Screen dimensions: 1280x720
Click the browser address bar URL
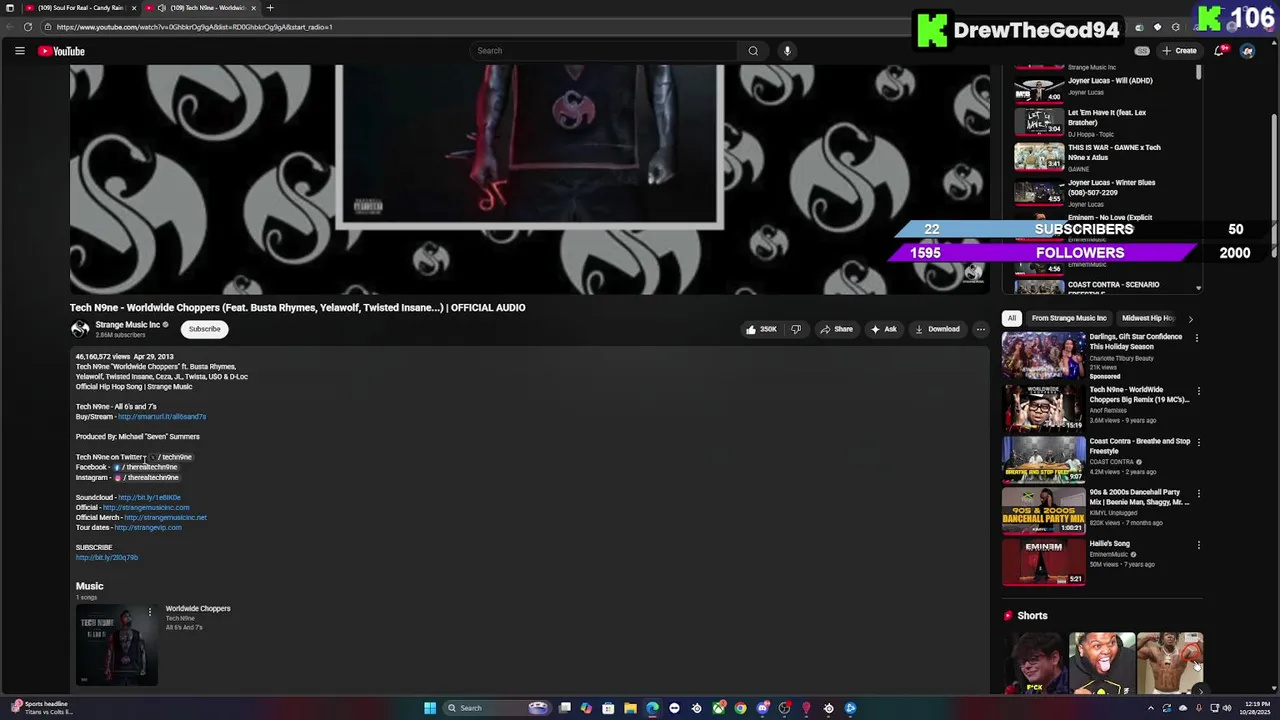coord(194,27)
